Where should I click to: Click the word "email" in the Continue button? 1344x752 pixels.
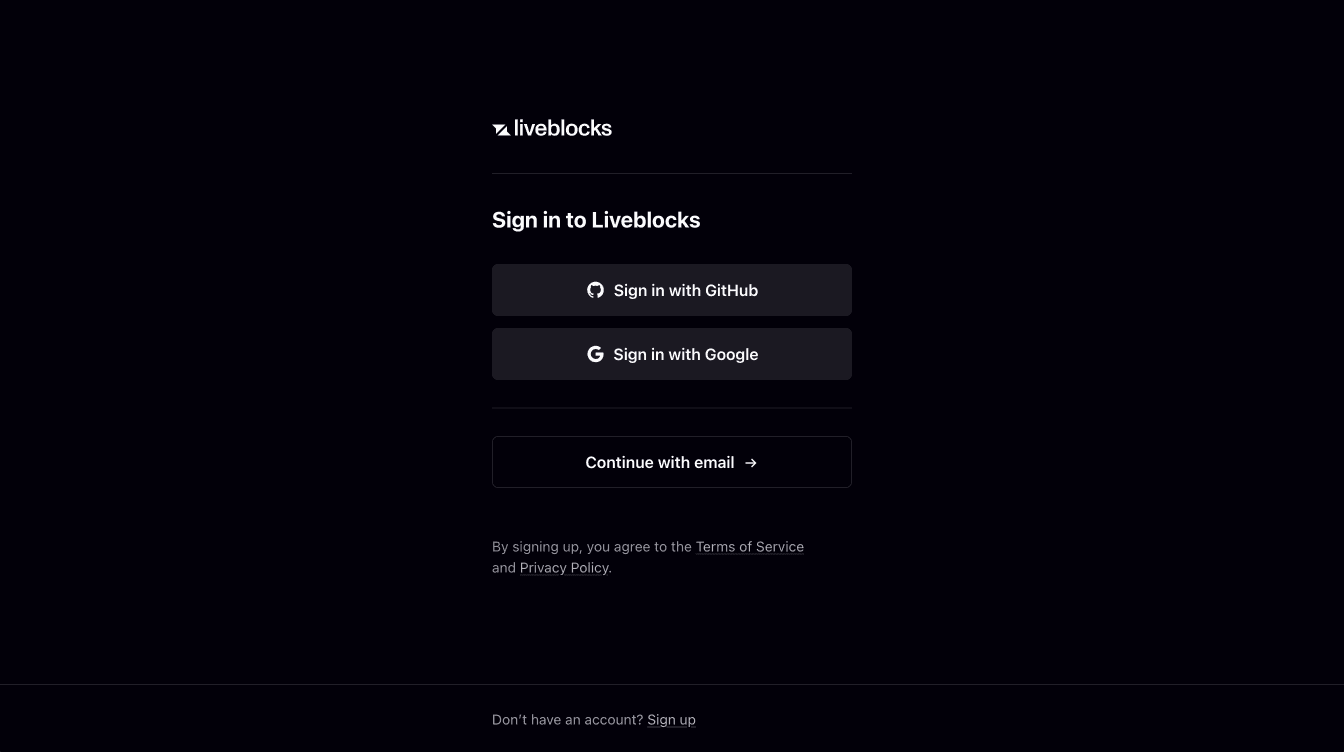(714, 462)
